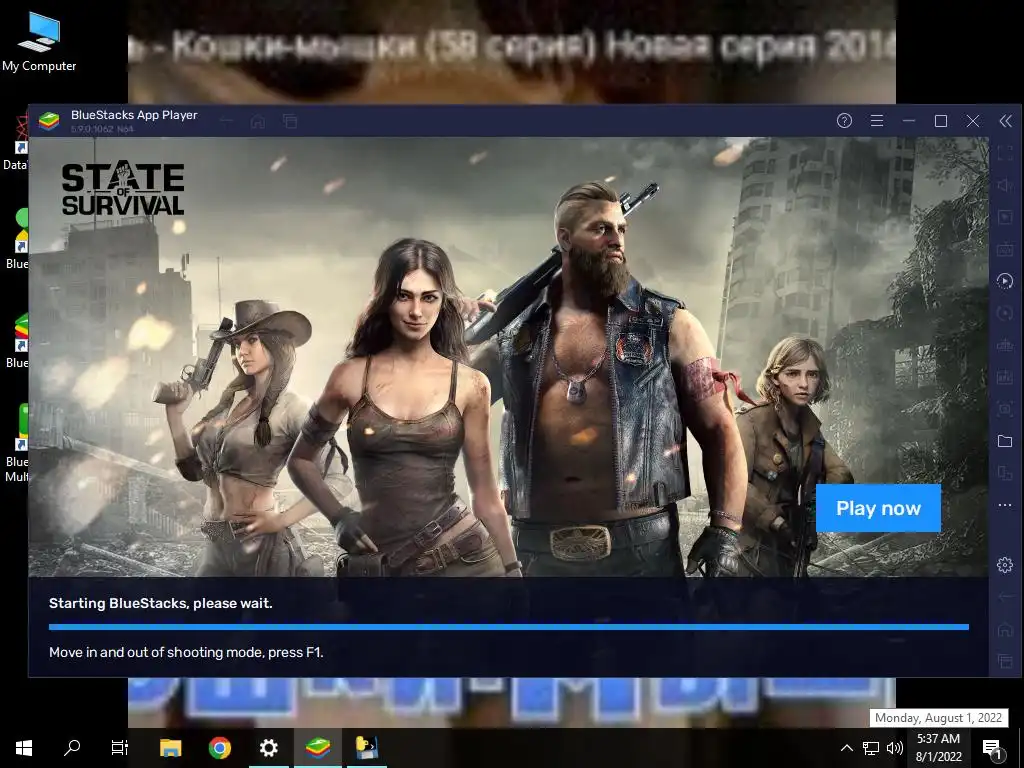Click the macro recorder play-circle sidebar icon
The height and width of the screenshot is (768, 1024).
click(x=1005, y=281)
